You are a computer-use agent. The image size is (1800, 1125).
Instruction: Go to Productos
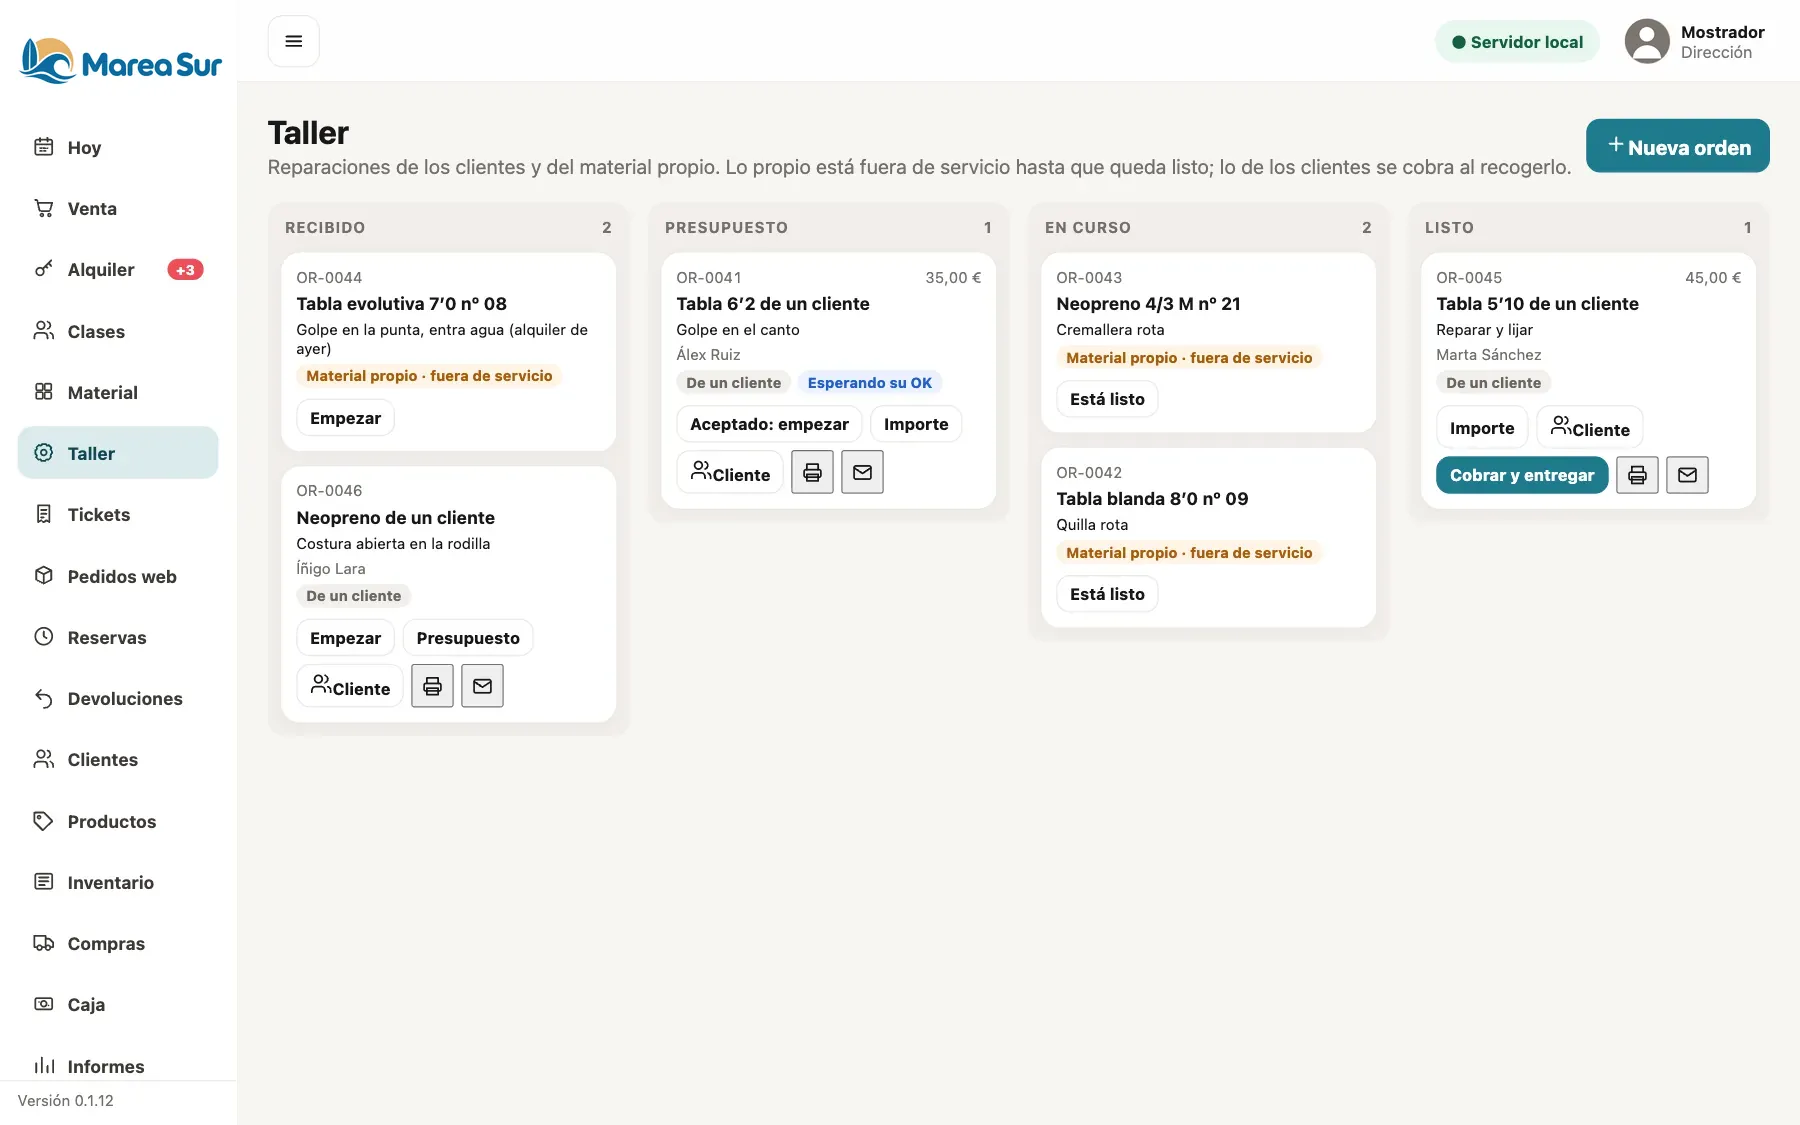click(118, 822)
